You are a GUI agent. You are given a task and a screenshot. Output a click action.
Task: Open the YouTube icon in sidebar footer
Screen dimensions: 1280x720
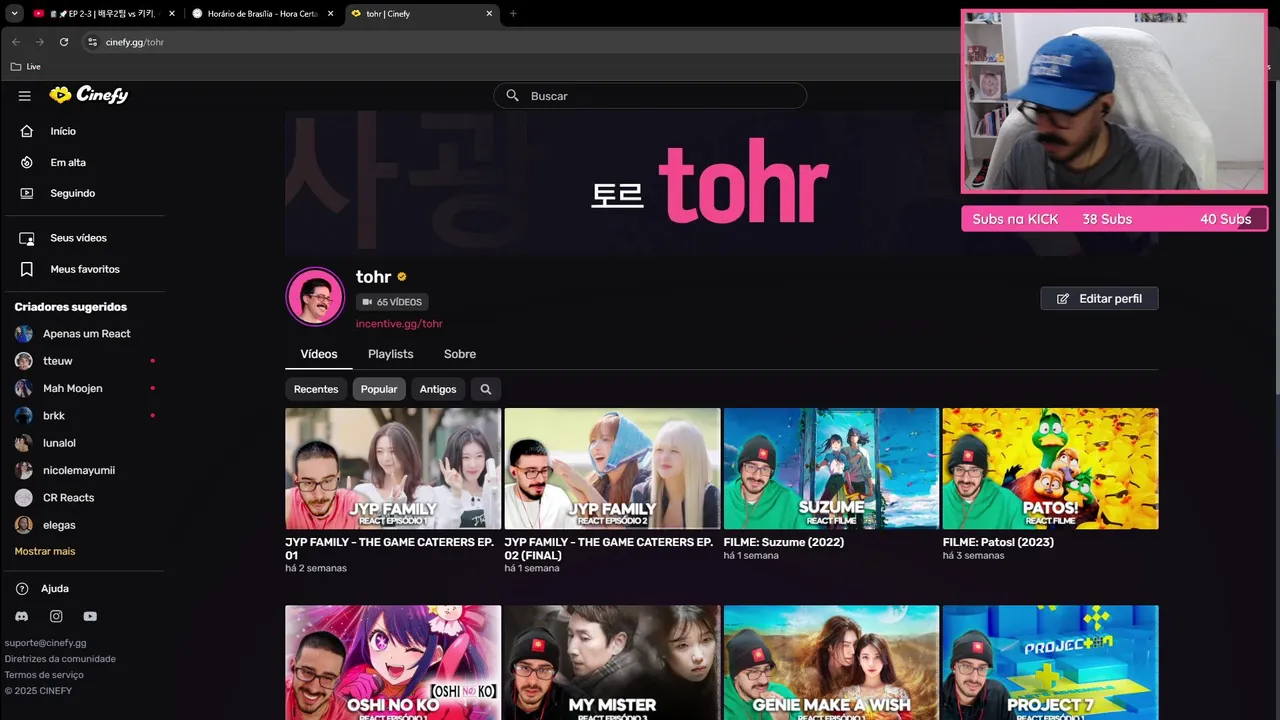(x=90, y=617)
